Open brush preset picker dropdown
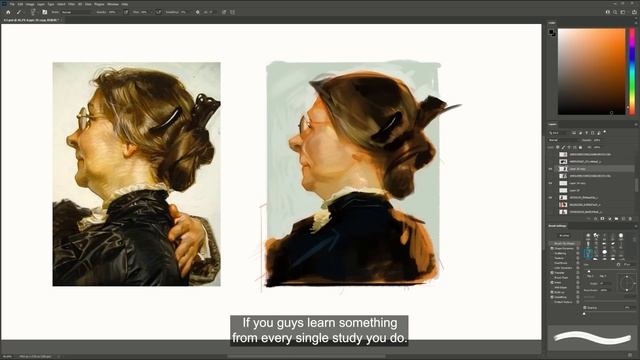 point(33,12)
